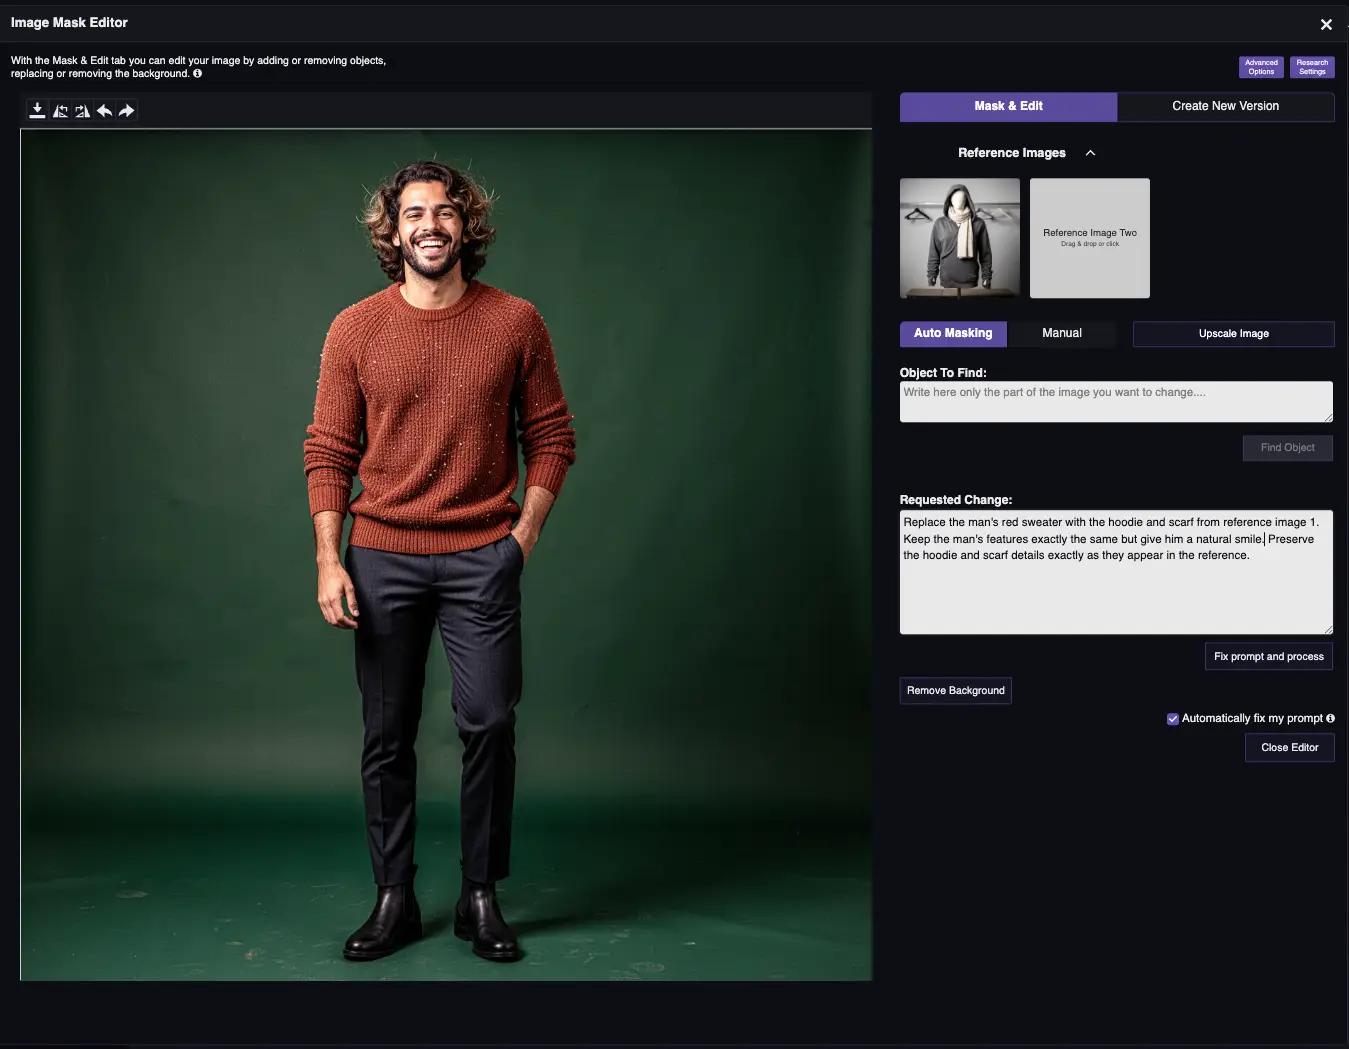Viewport: 1349px width, 1049px height.
Task: Click the Remove Background button
Action: (x=955, y=691)
